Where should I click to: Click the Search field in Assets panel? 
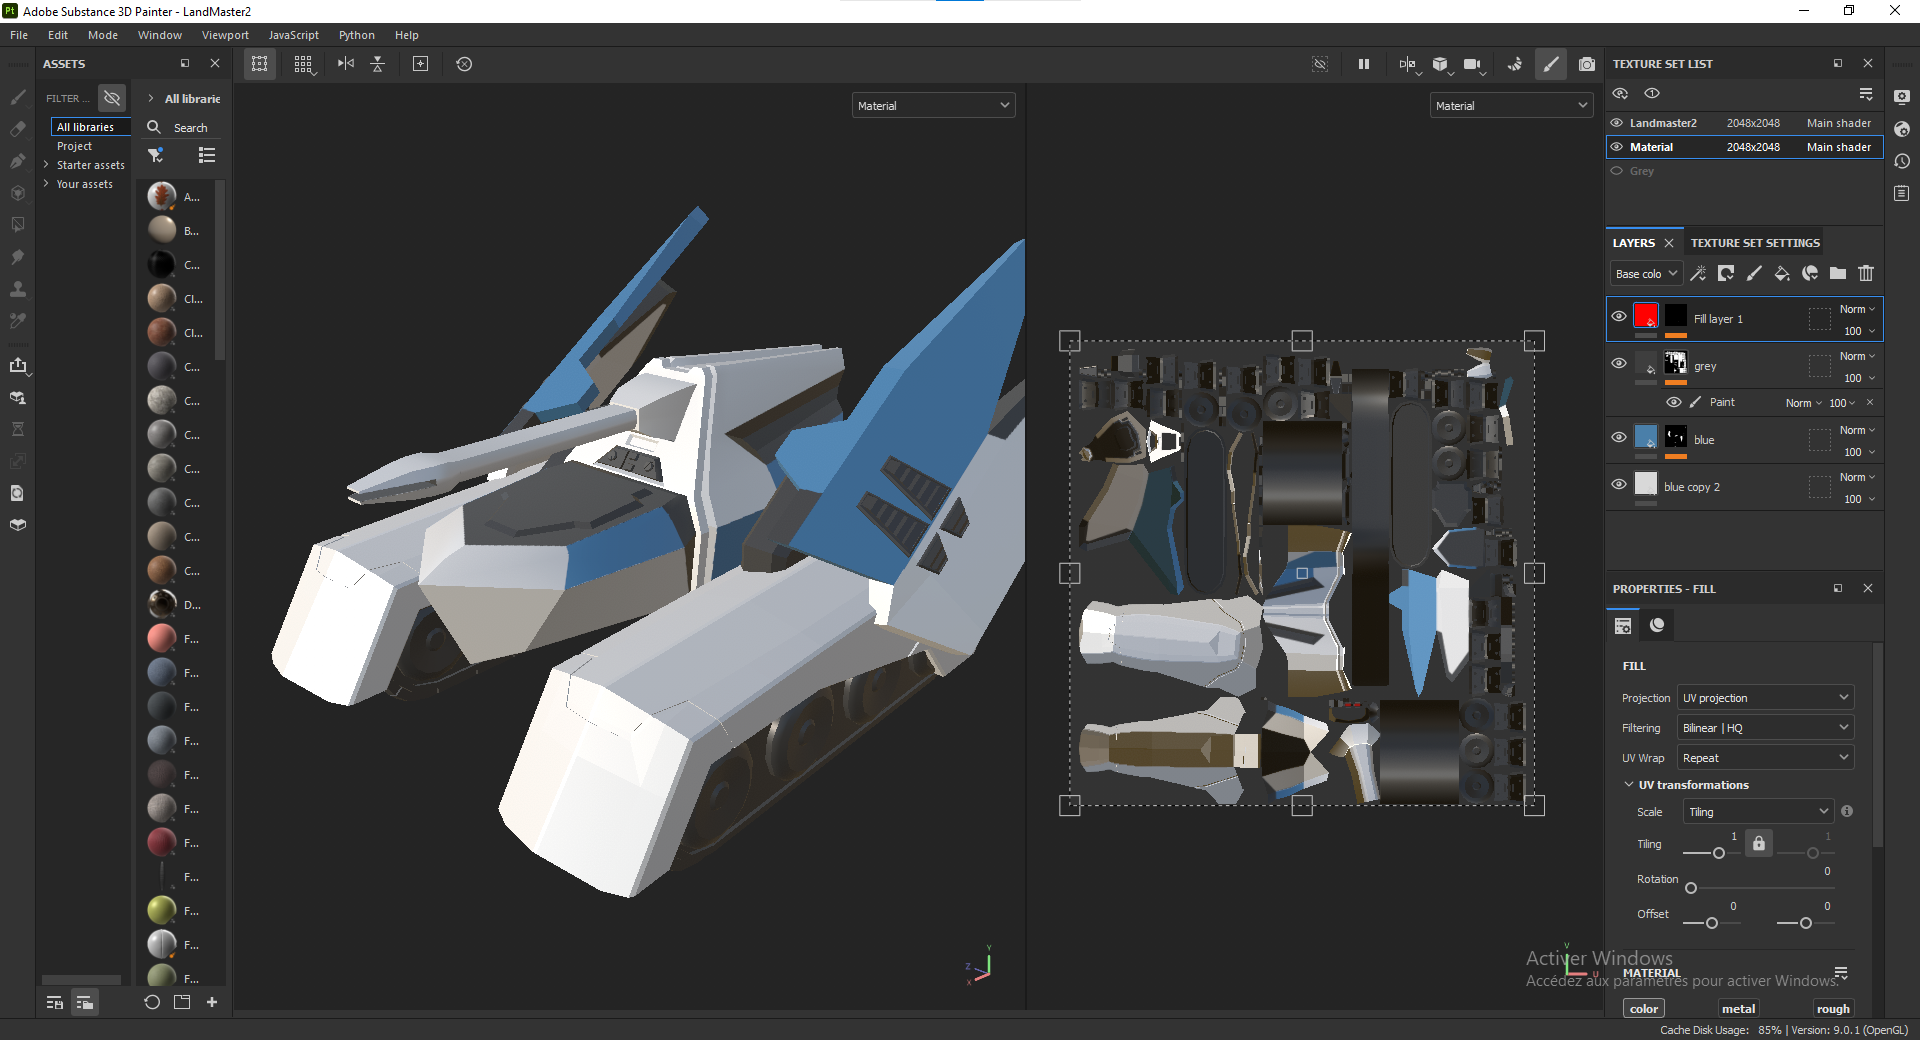pos(190,128)
